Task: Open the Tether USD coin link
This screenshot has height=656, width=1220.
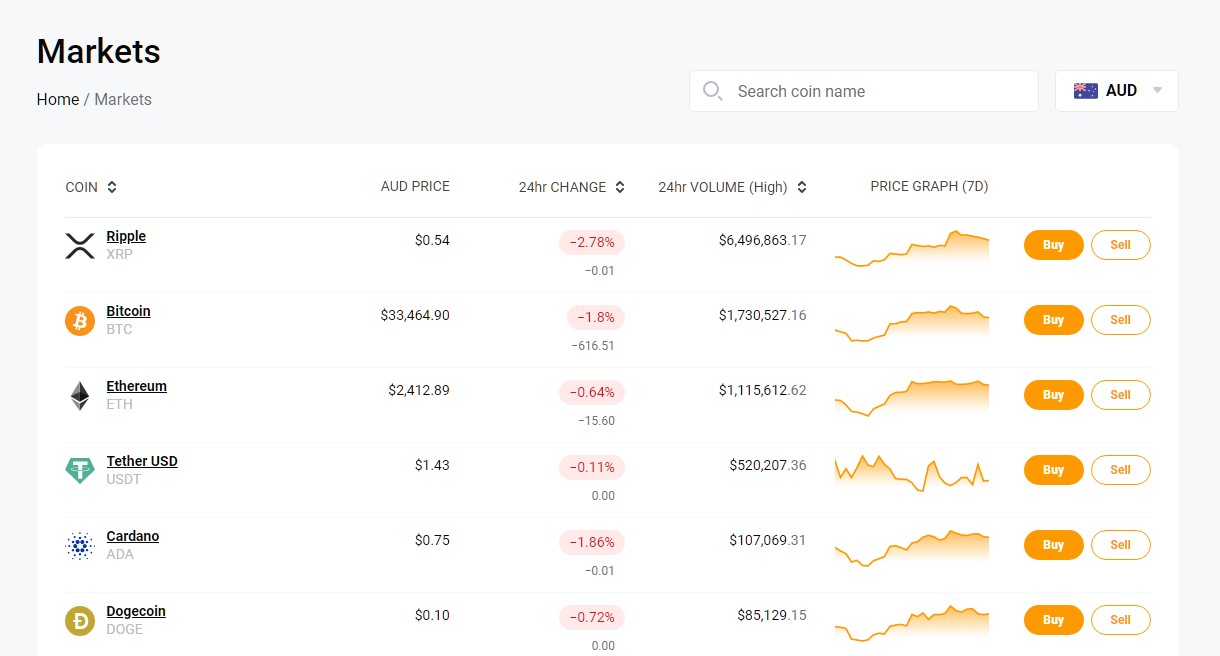Action: pyautogui.click(x=142, y=462)
